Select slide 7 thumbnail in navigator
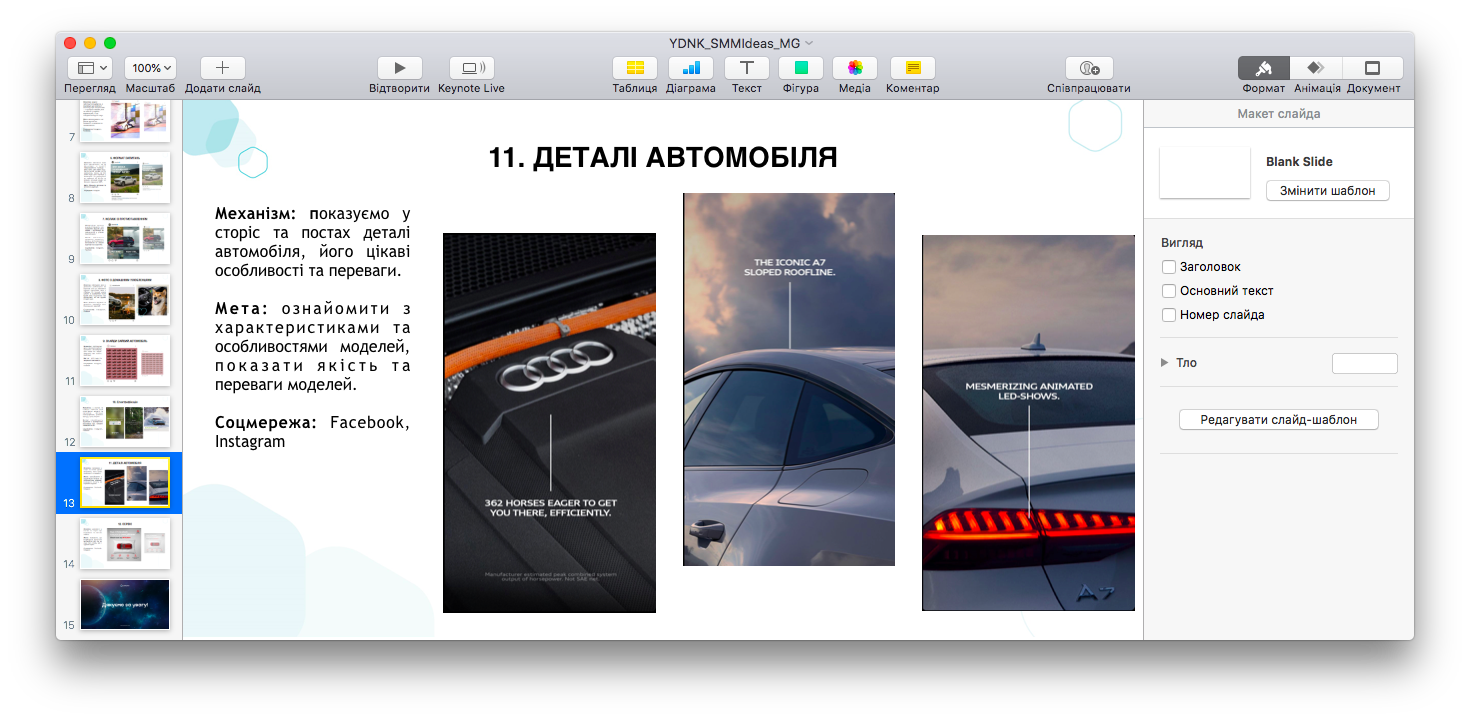 tap(125, 120)
